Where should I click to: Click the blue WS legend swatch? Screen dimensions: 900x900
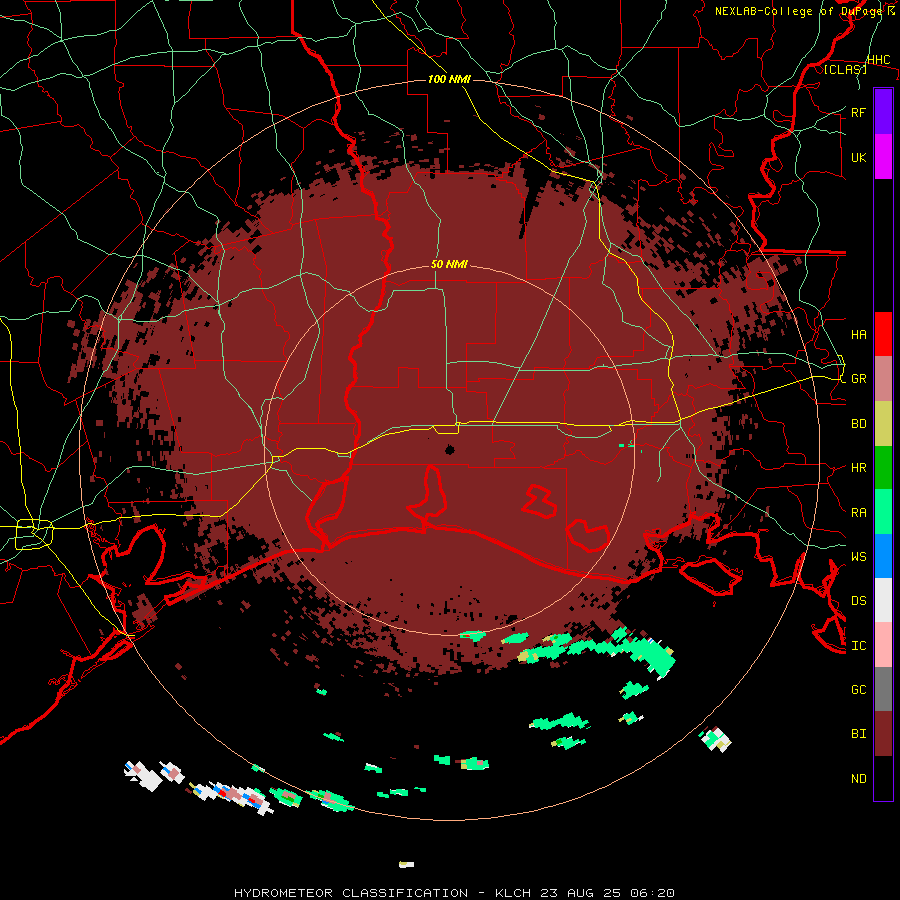(883, 556)
